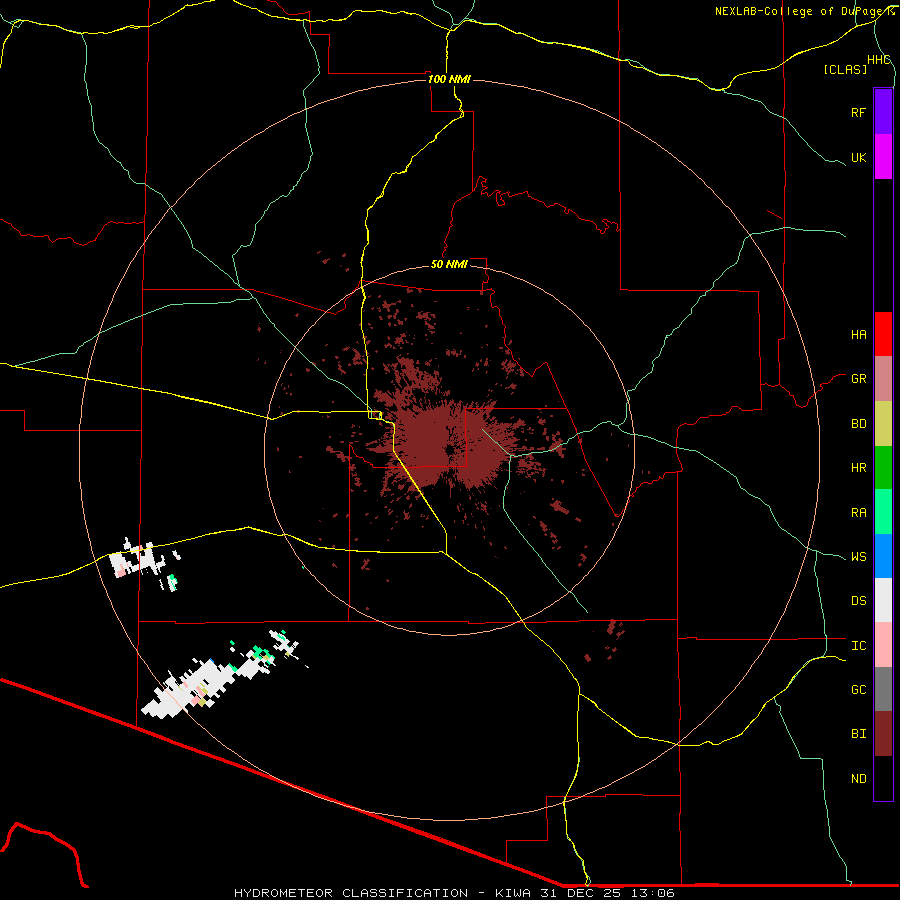Click the HR legend label
900x900 pixels.
pyautogui.click(x=858, y=468)
